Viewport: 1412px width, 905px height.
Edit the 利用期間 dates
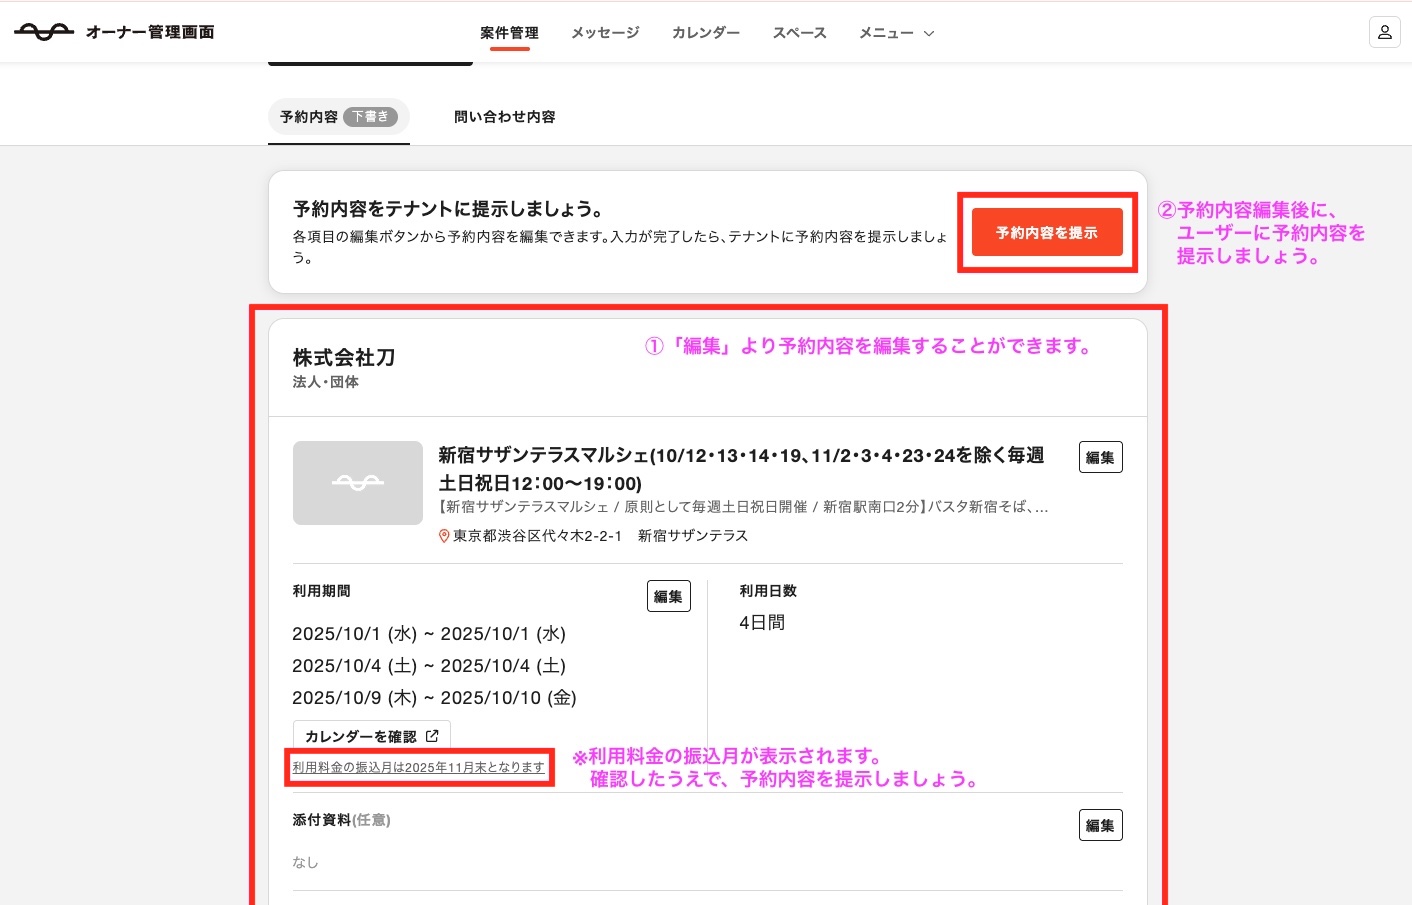(668, 596)
